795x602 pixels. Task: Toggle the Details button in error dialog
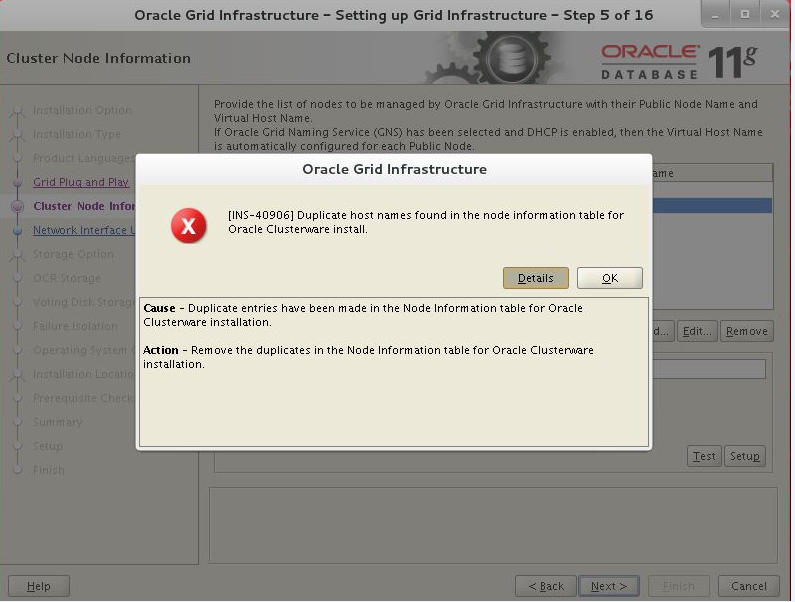(538, 278)
